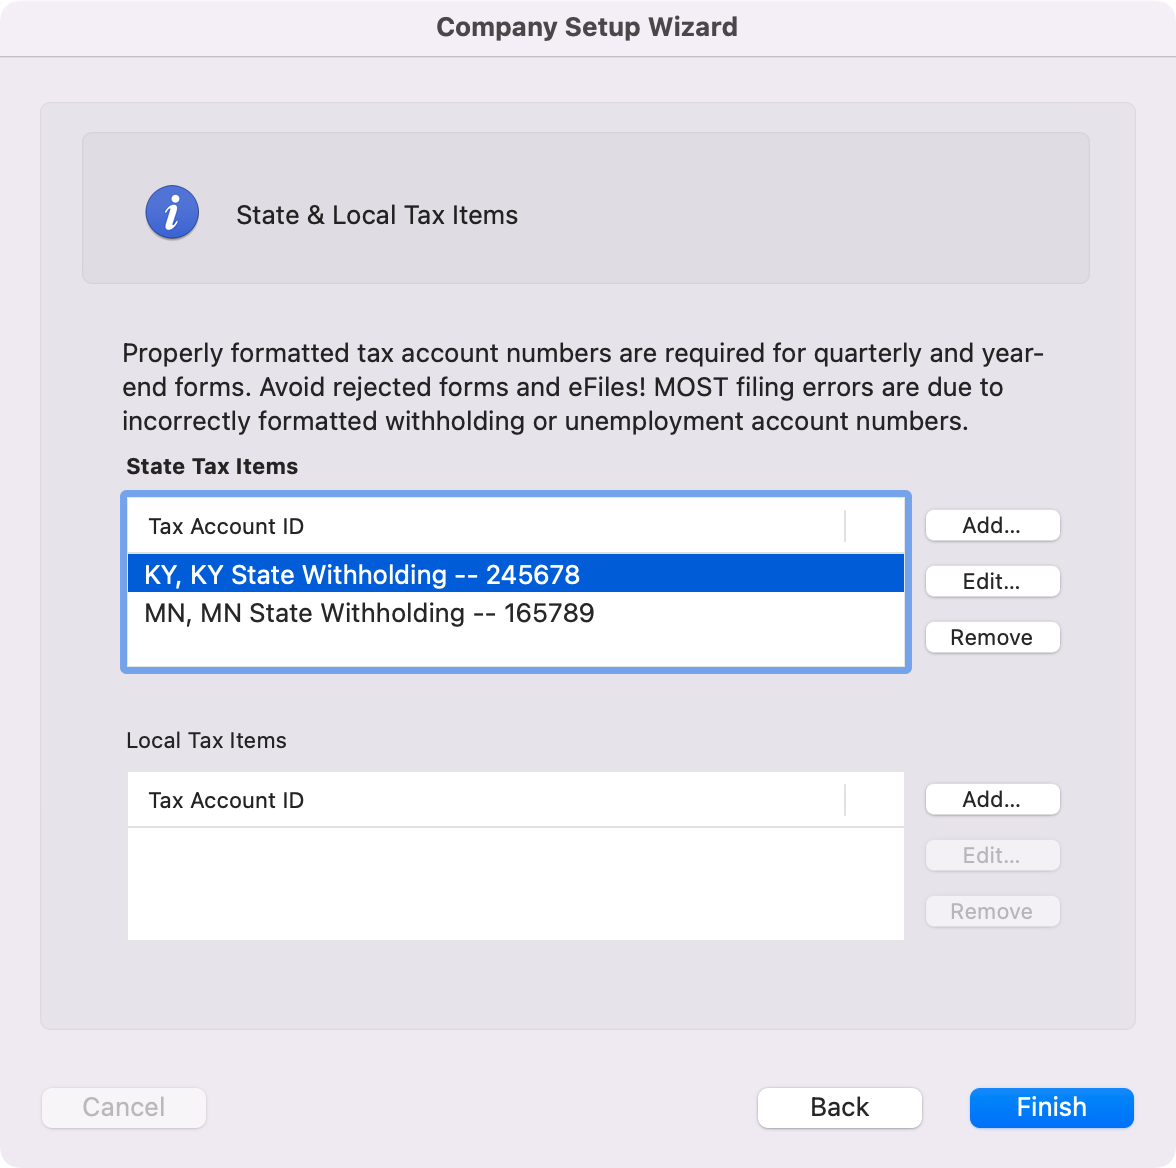The image size is (1176, 1168).
Task: Click Add for Local Tax Items
Action: [x=992, y=800]
